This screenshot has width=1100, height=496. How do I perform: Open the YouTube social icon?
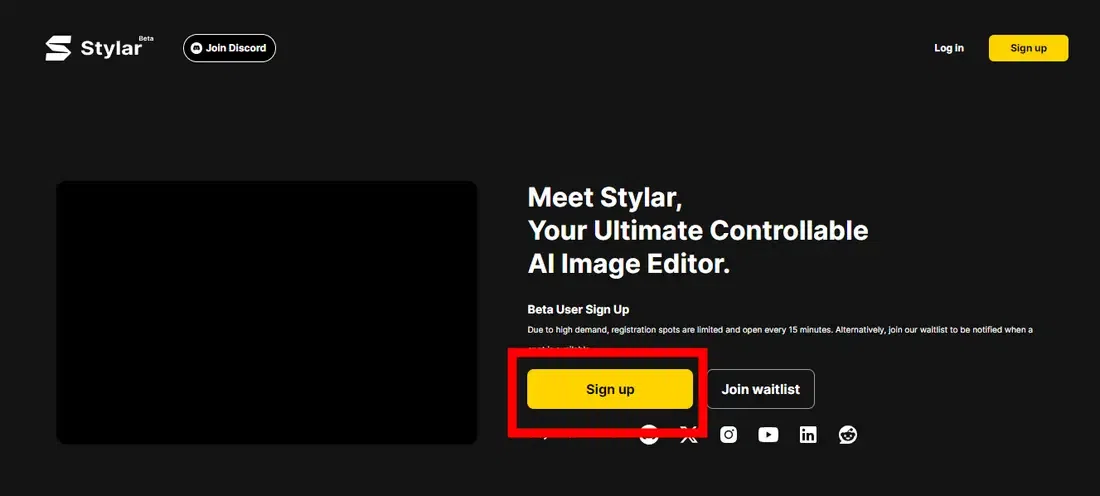[768, 435]
